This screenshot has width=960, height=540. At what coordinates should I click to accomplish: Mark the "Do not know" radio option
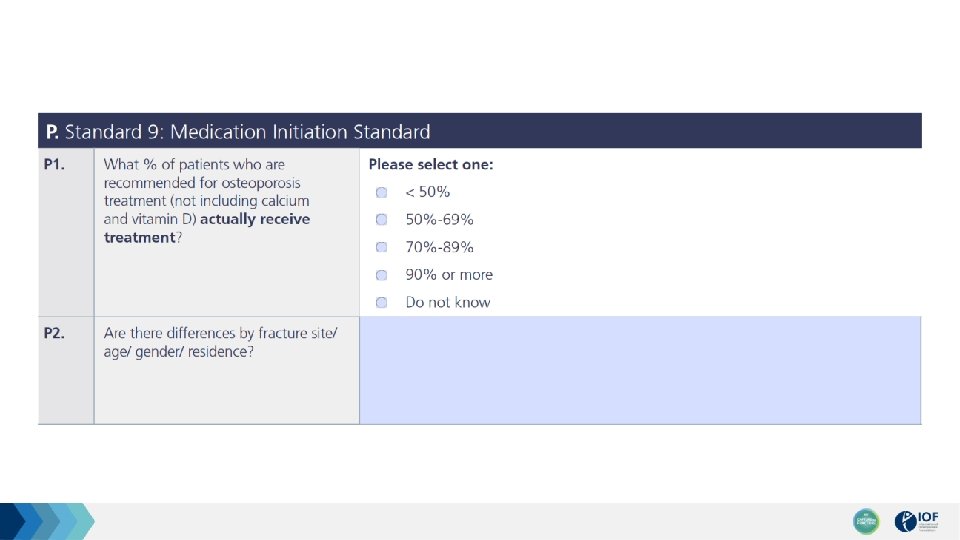[x=381, y=302]
